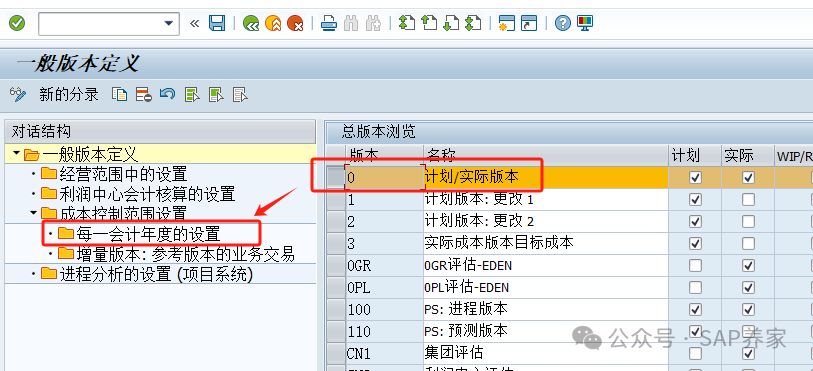Click the green Back arrow icon
The image size is (813, 371).
(251, 23)
